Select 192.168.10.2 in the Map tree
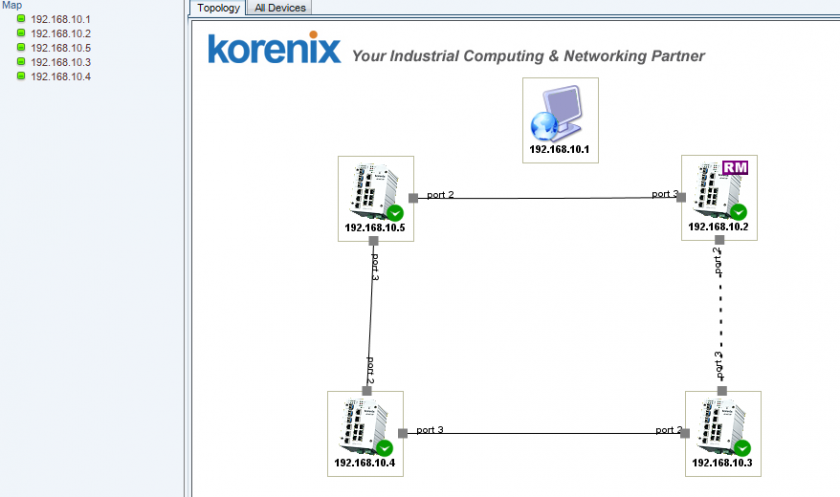Image resolution: width=840 pixels, height=497 pixels. point(61,34)
